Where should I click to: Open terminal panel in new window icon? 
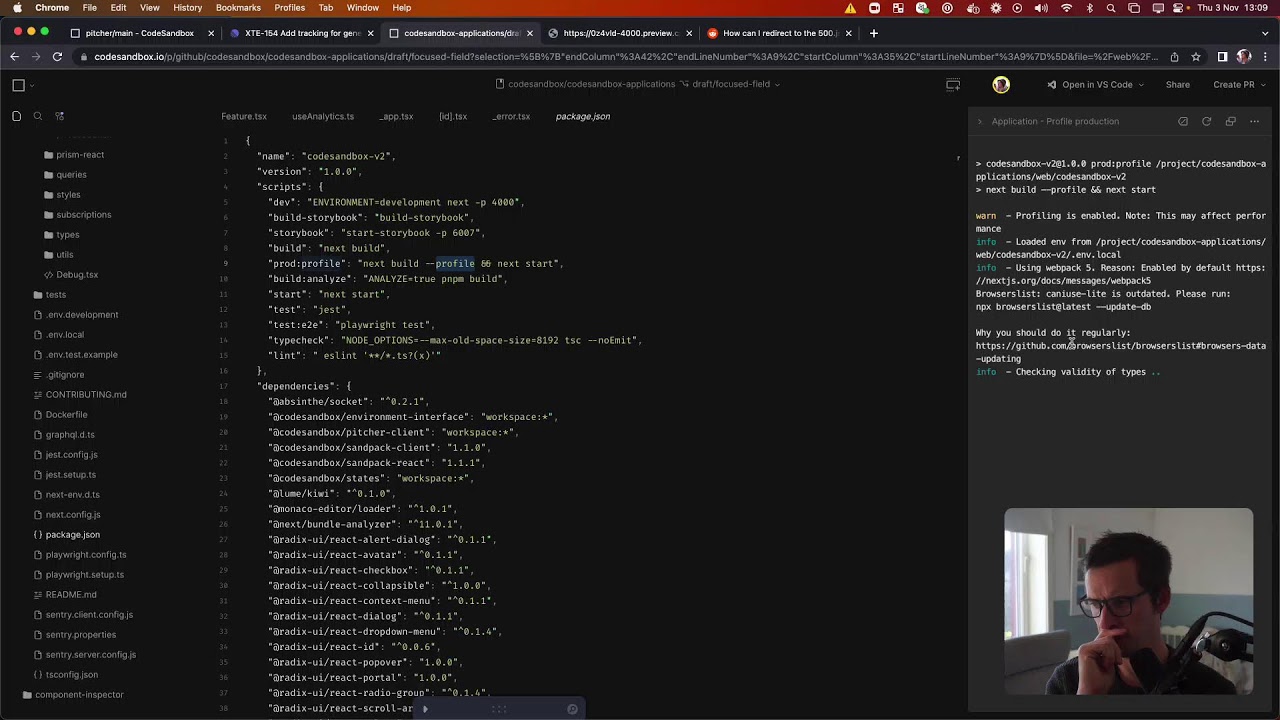[x=1231, y=121]
